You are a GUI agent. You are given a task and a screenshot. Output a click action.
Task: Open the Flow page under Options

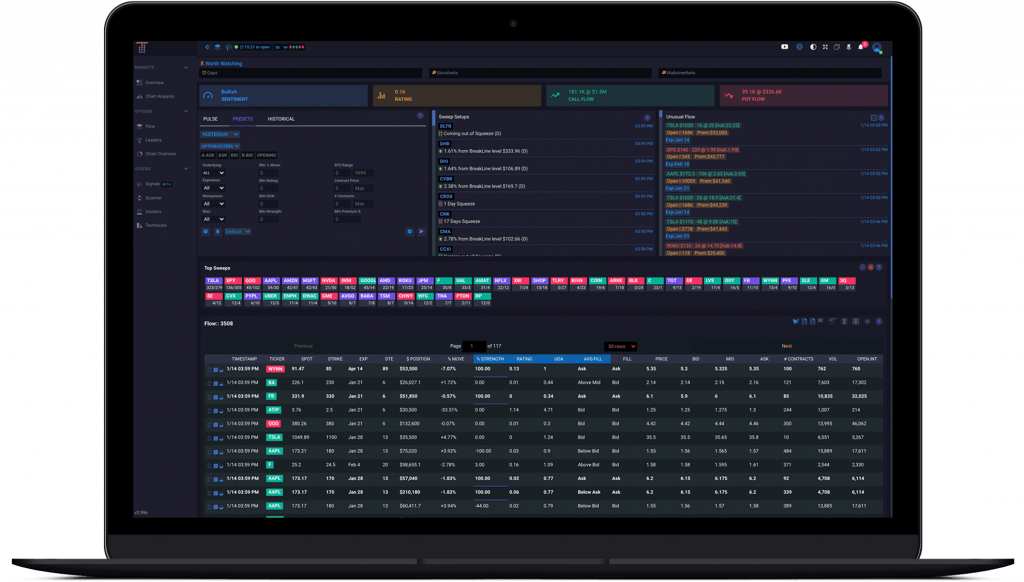[152, 126]
